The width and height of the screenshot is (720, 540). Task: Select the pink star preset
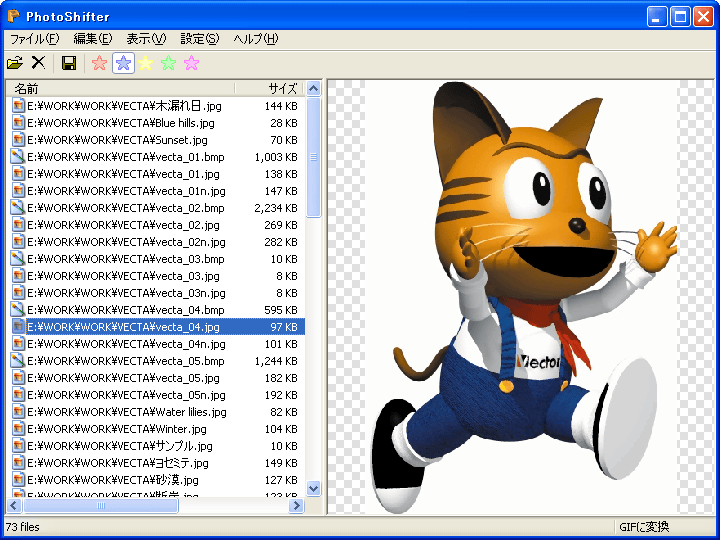[x=191, y=63]
